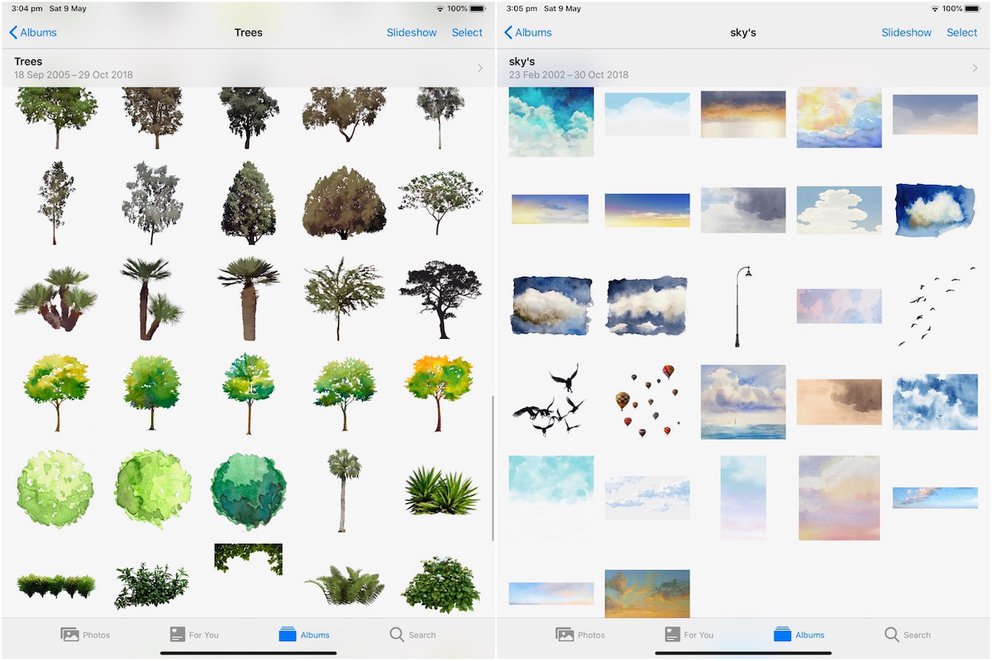This screenshot has height=661, width=992.
Task: Tap Albums tab icon in sky's pane
Action: click(x=783, y=634)
